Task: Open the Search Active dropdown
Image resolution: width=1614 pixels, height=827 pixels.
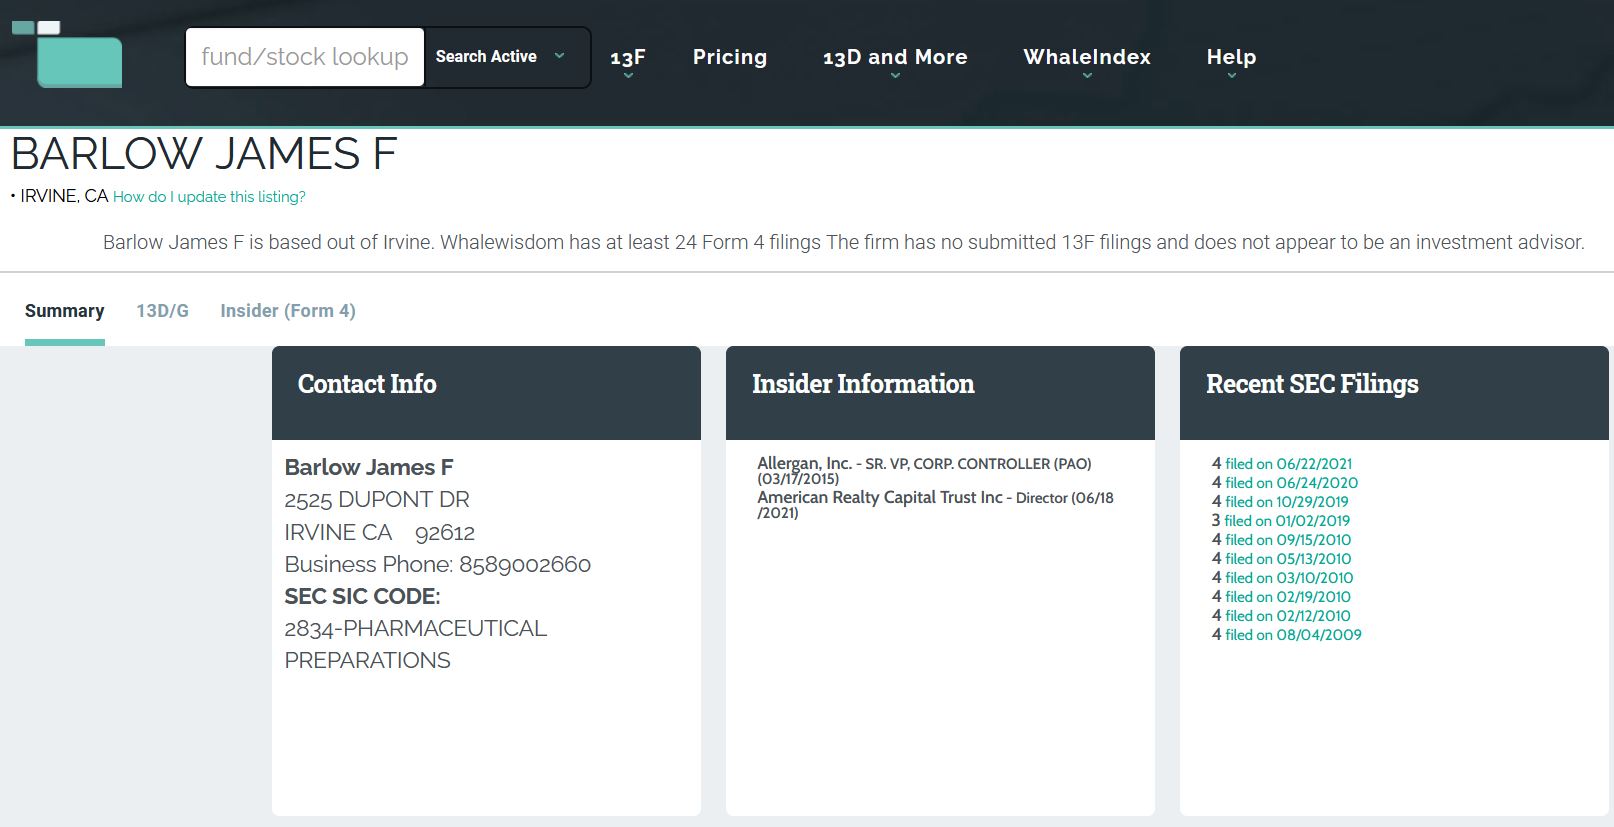Action: [500, 57]
